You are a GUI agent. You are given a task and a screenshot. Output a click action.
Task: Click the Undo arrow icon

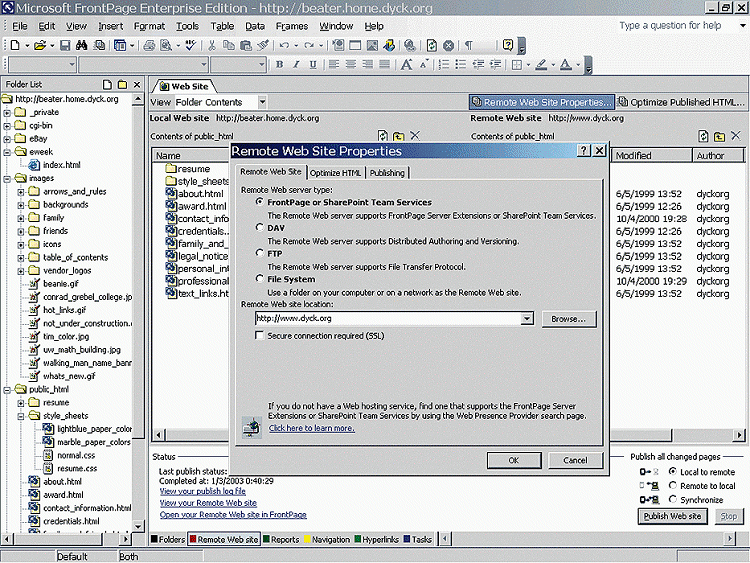pyautogui.click(x=284, y=45)
